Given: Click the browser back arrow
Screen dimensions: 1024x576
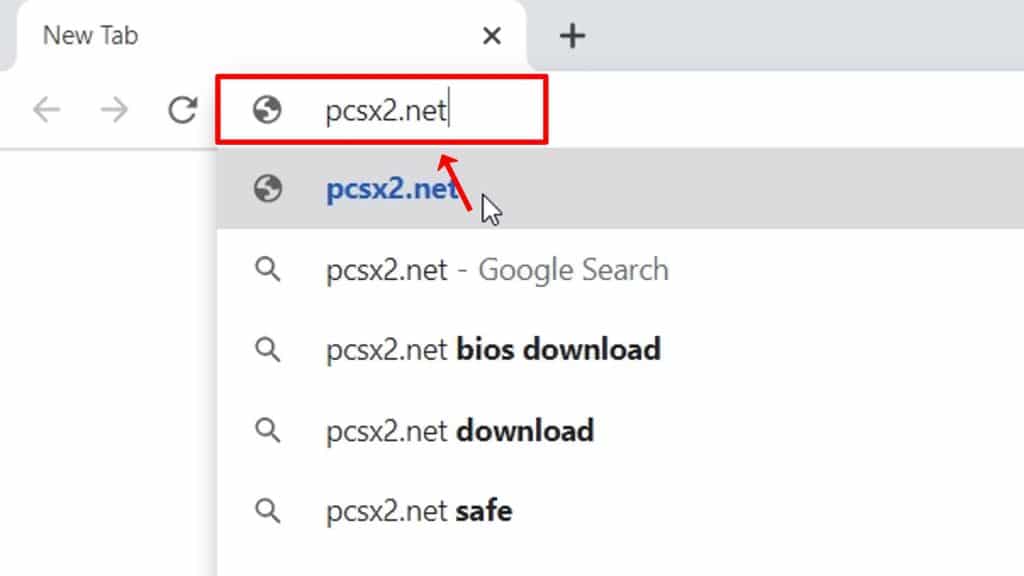Looking at the screenshot, I should click(46, 110).
